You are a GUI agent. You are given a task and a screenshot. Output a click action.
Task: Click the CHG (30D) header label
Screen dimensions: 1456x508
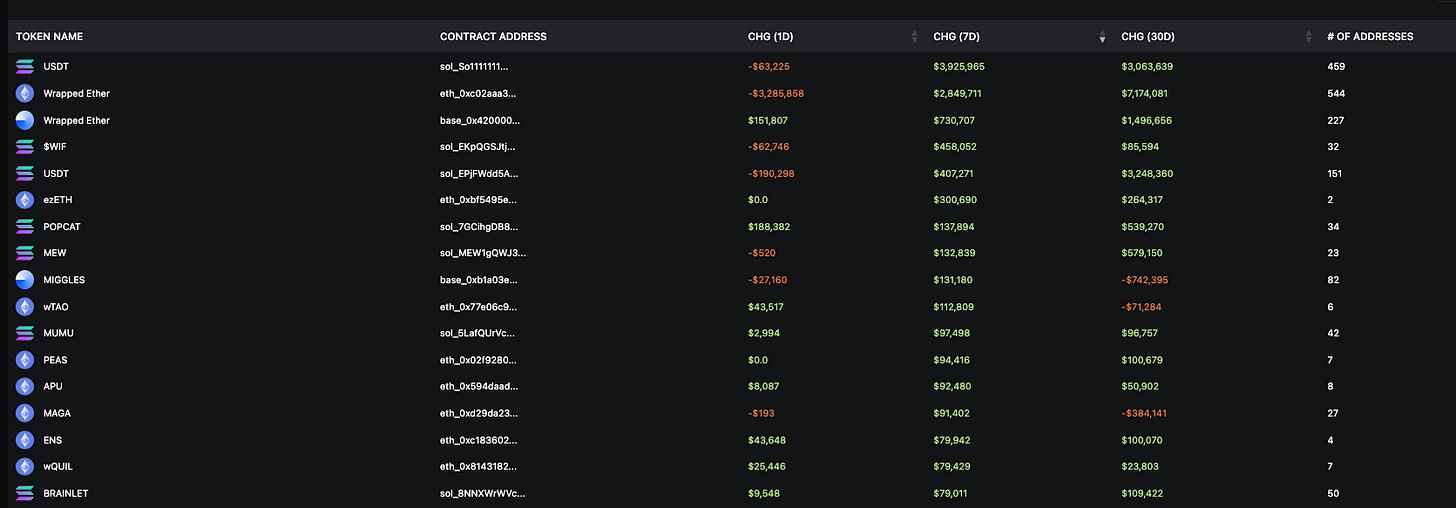tap(1148, 37)
